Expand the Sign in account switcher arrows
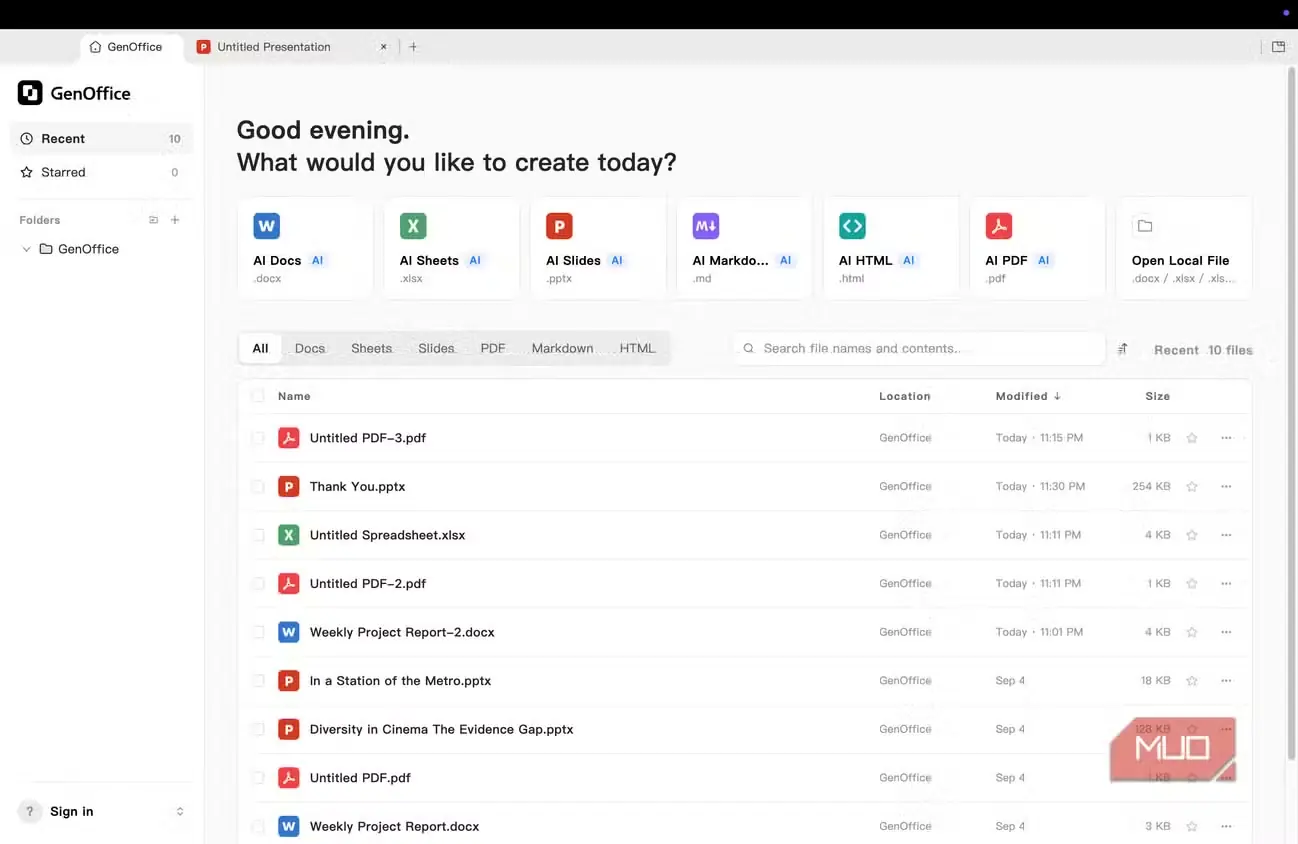 (180, 812)
